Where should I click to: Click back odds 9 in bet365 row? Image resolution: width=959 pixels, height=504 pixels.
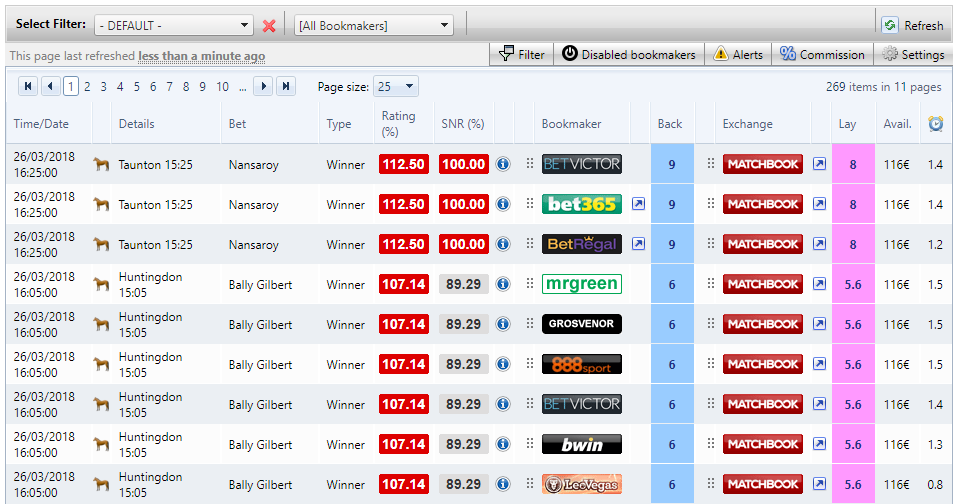(672, 204)
